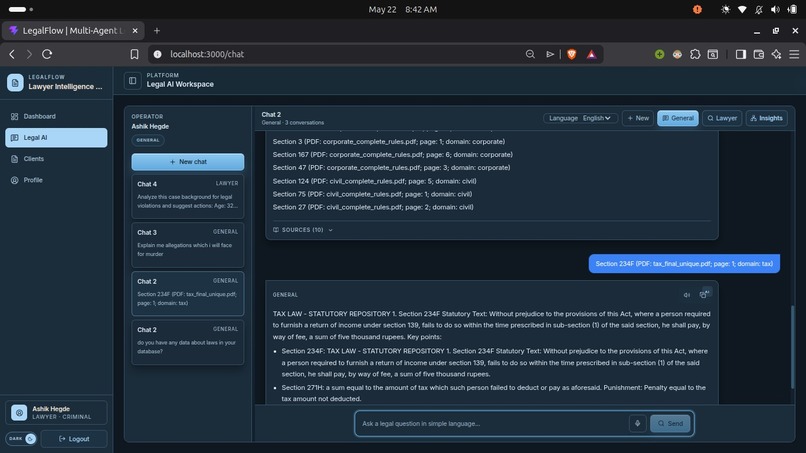Open the browser hamburger menu
The image size is (806, 453).
[x=794, y=54]
